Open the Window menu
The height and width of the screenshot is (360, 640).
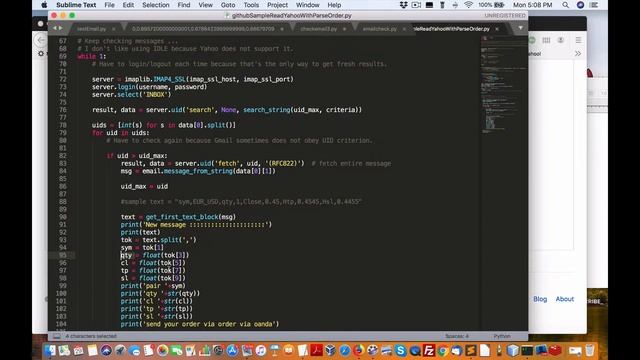(307, 5)
